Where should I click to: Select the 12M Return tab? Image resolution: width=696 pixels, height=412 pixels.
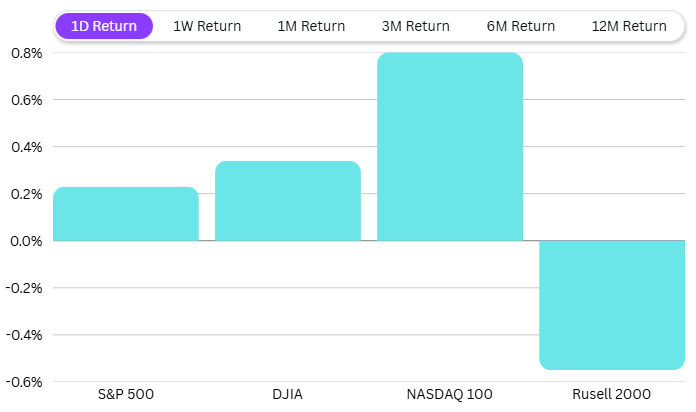628,26
